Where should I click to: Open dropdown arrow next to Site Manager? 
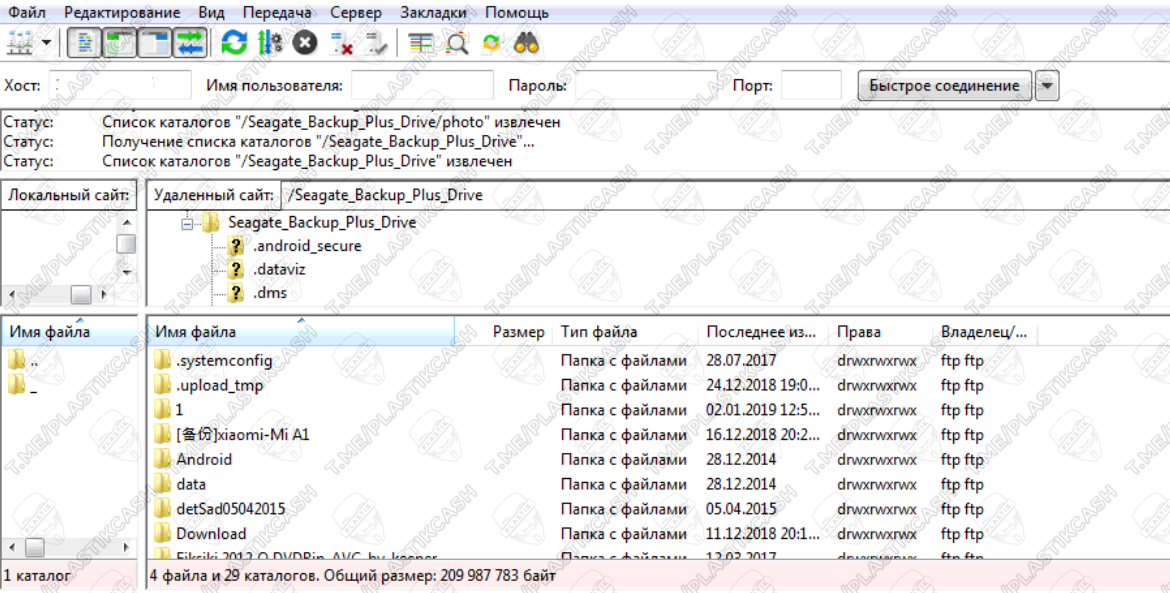click(x=46, y=42)
